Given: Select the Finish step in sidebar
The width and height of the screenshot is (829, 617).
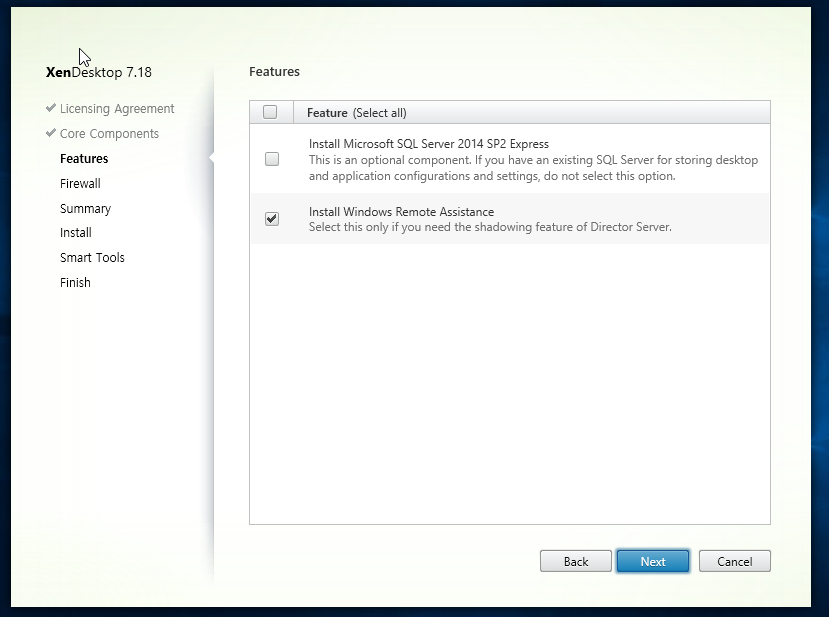Looking at the screenshot, I should pos(75,282).
